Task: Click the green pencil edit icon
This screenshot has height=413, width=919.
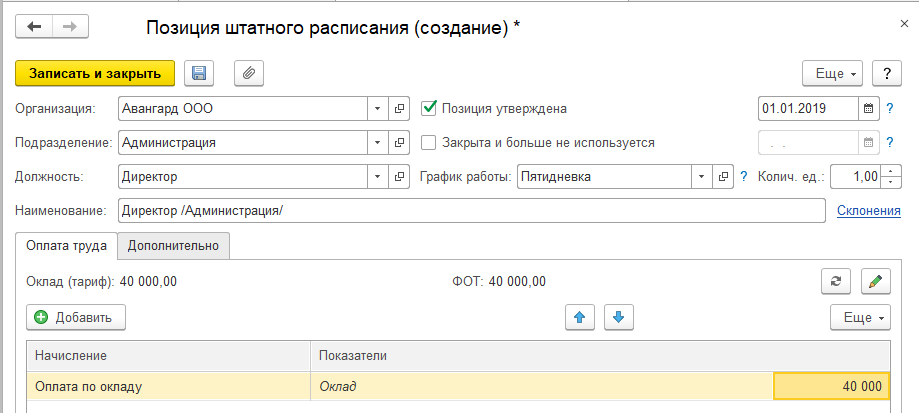Action: coord(875,281)
